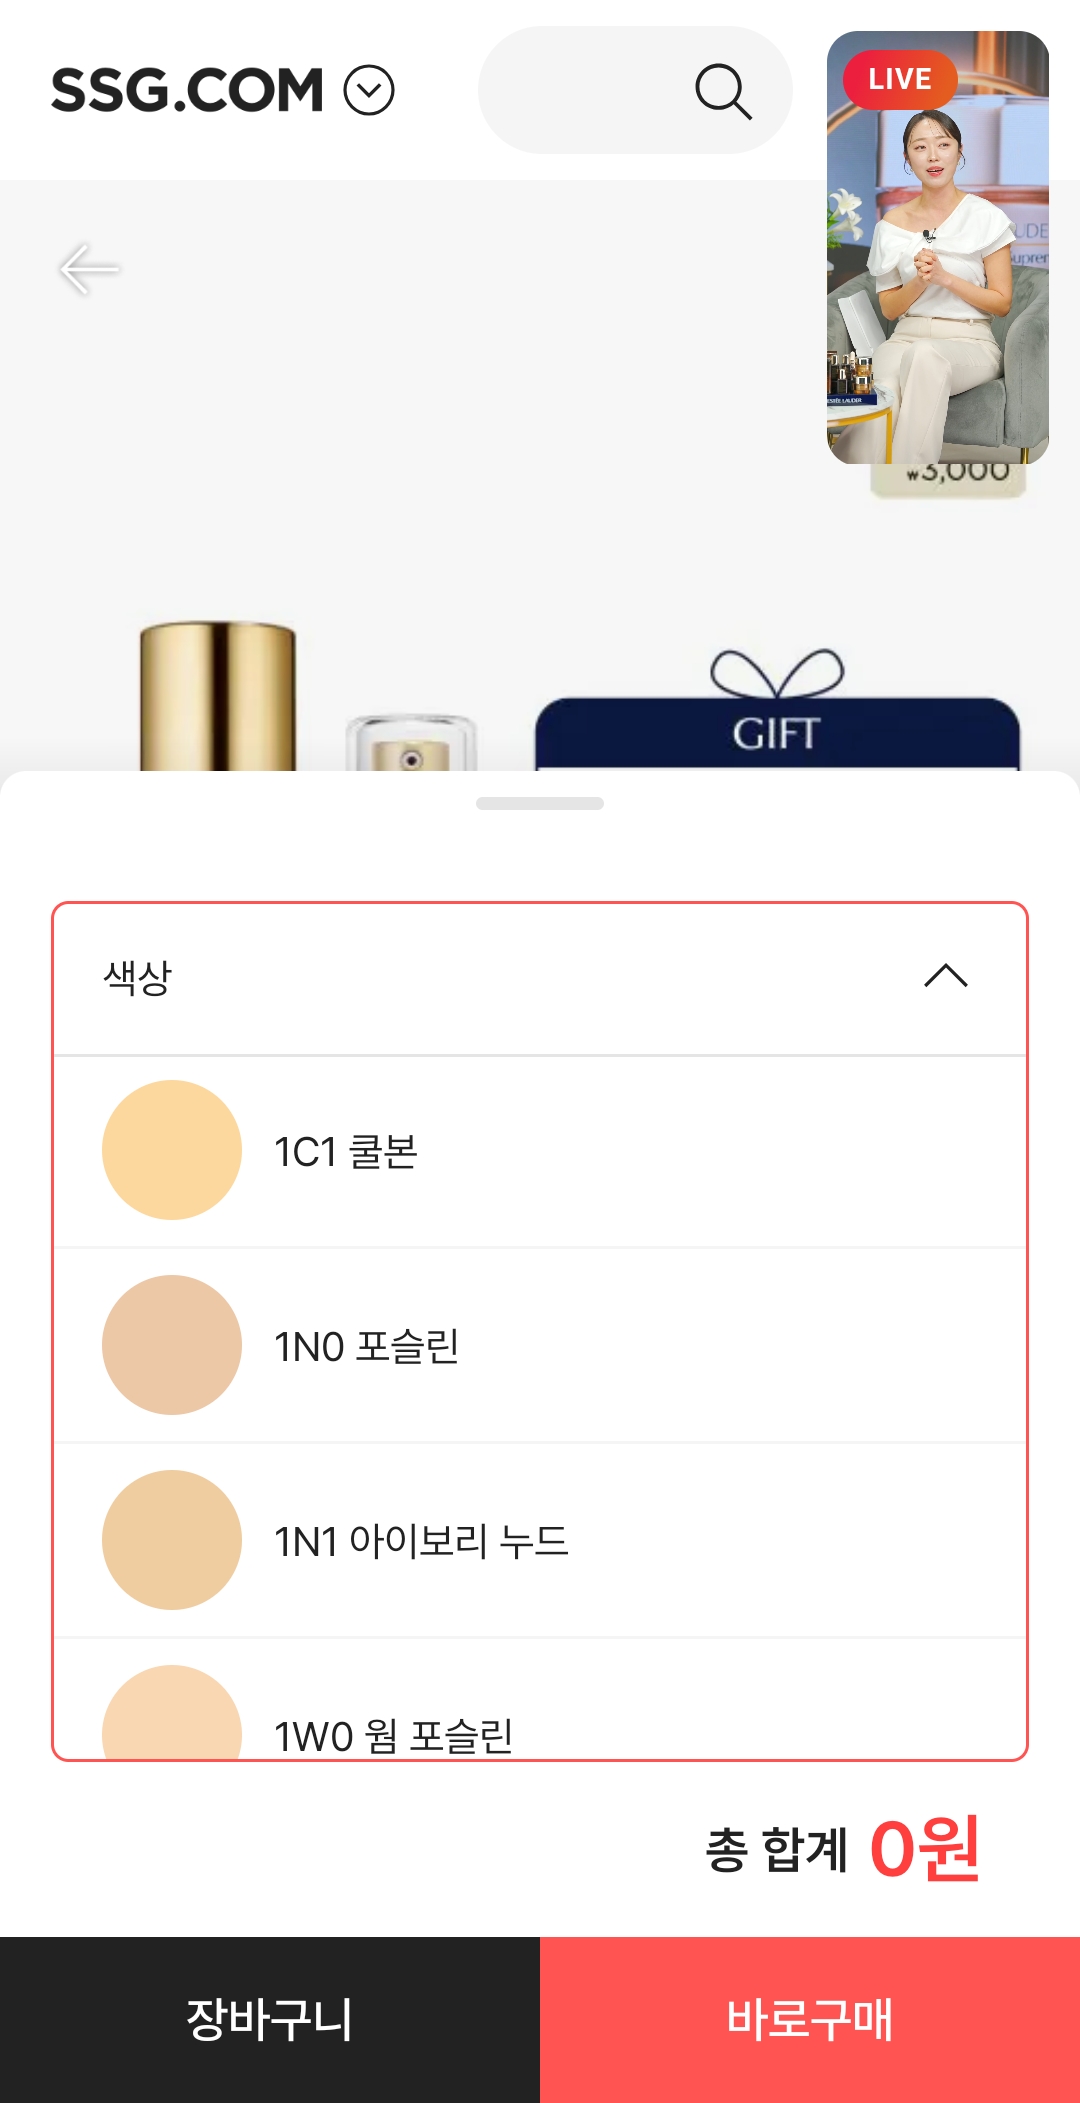Image resolution: width=1080 pixels, height=2103 pixels.
Task: Tap the bottom sheet drag handle
Action: (x=540, y=804)
